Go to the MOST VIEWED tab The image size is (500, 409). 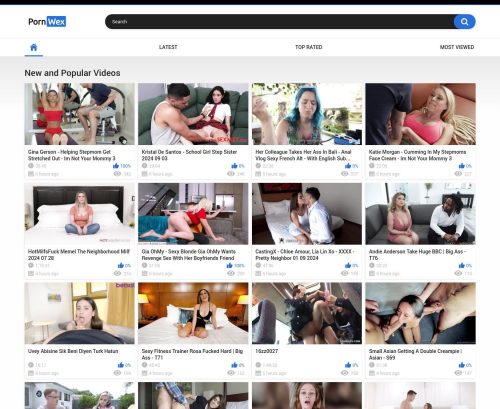coord(457,47)
